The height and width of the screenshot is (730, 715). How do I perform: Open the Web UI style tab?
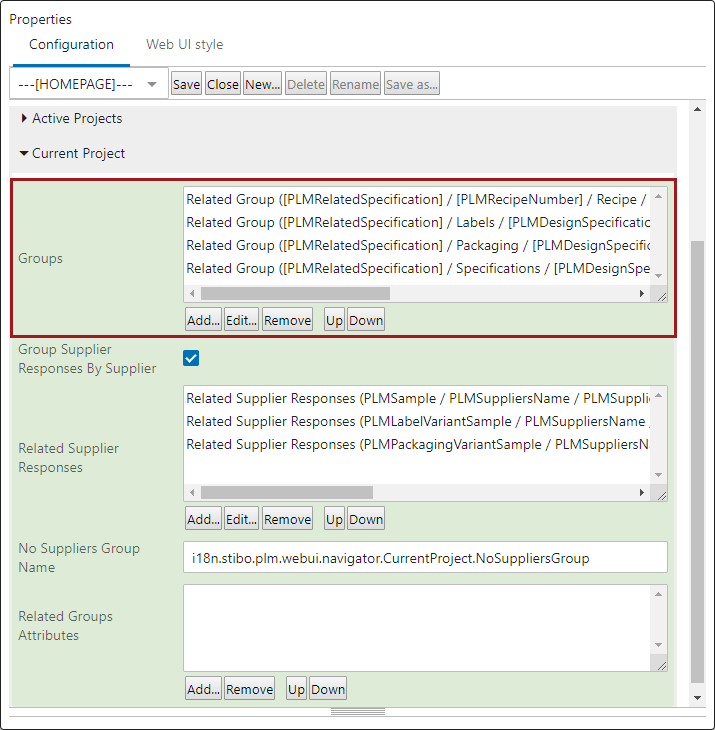click(184, 45)
